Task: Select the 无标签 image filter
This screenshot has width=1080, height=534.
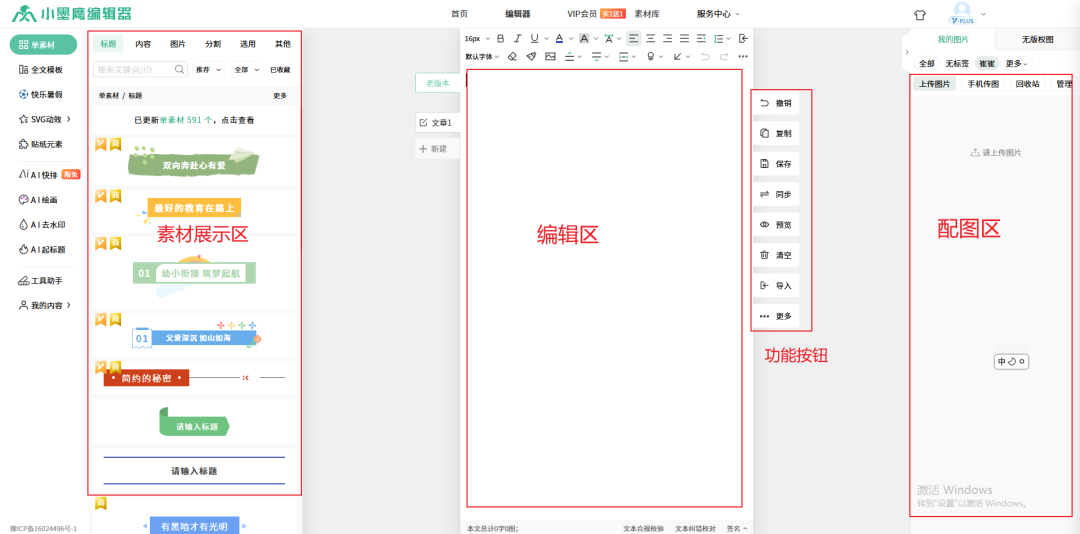Action: pyautogui.click(x=957, y=63)
